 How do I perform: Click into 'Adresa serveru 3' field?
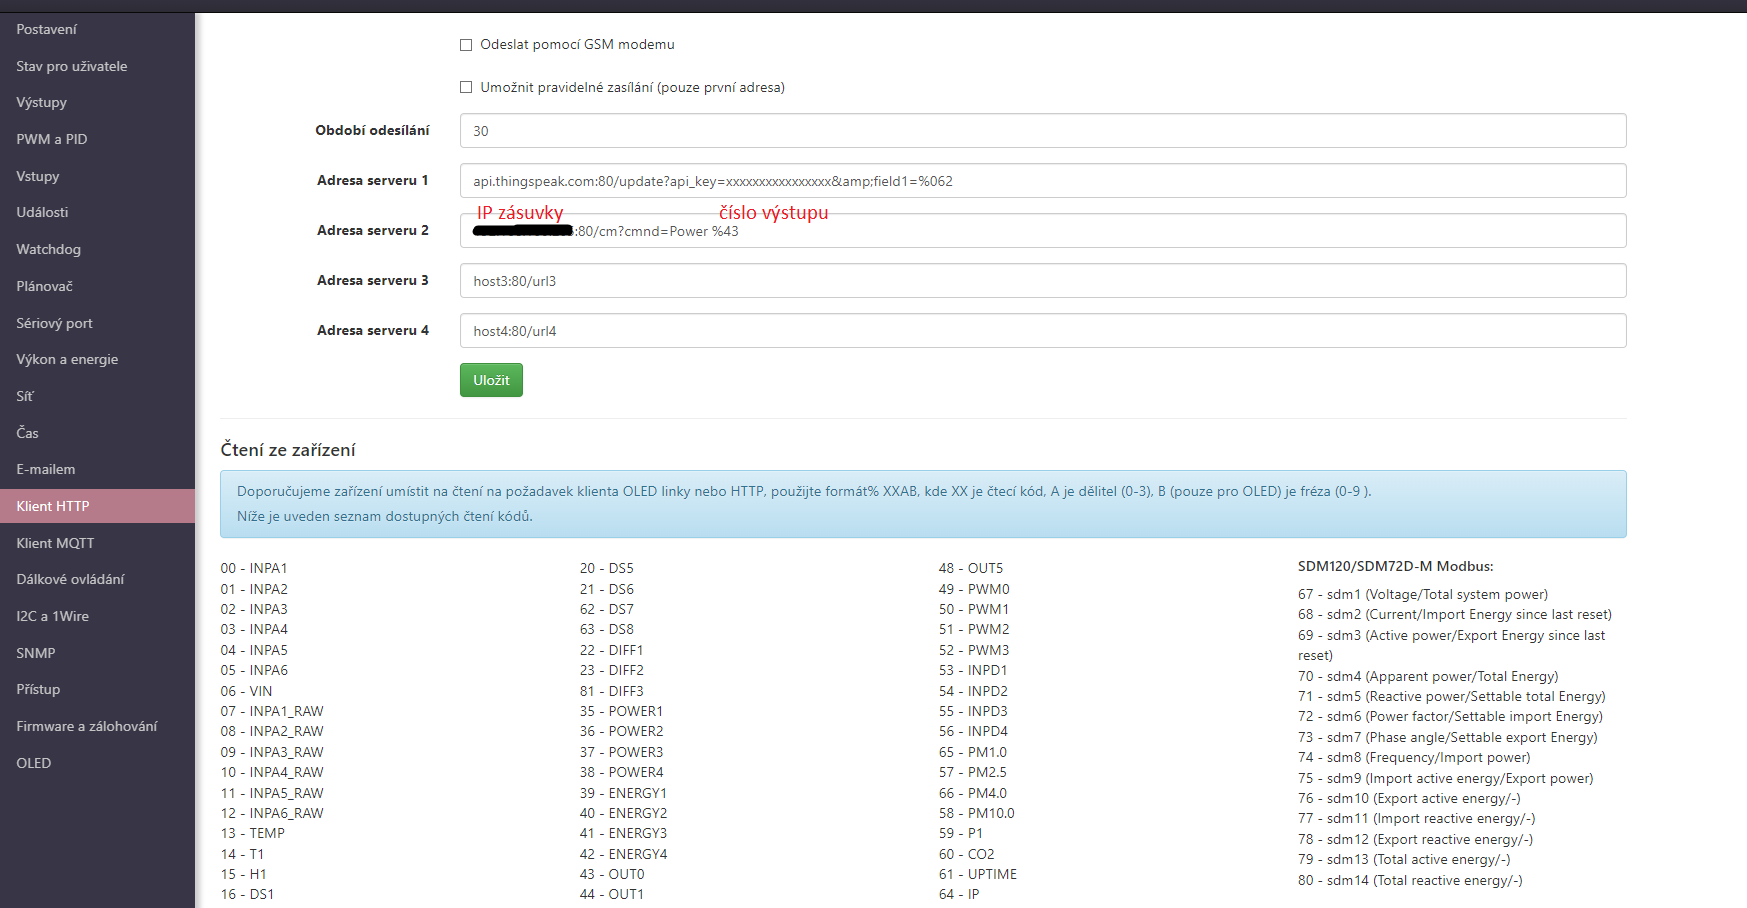coord(1042,281)
